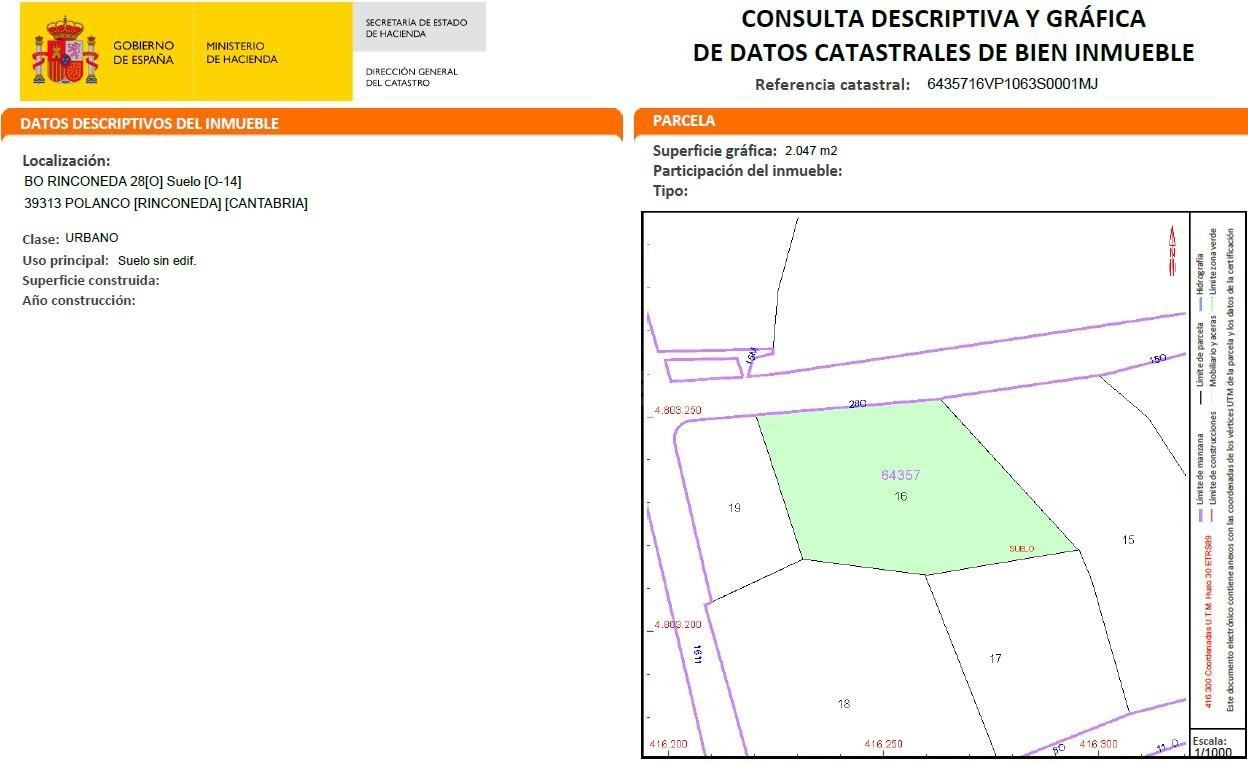Viewport: 1248px width, 763px height.
Task: Click the Spanish coat of arms logo
Action: pos(65,51)
